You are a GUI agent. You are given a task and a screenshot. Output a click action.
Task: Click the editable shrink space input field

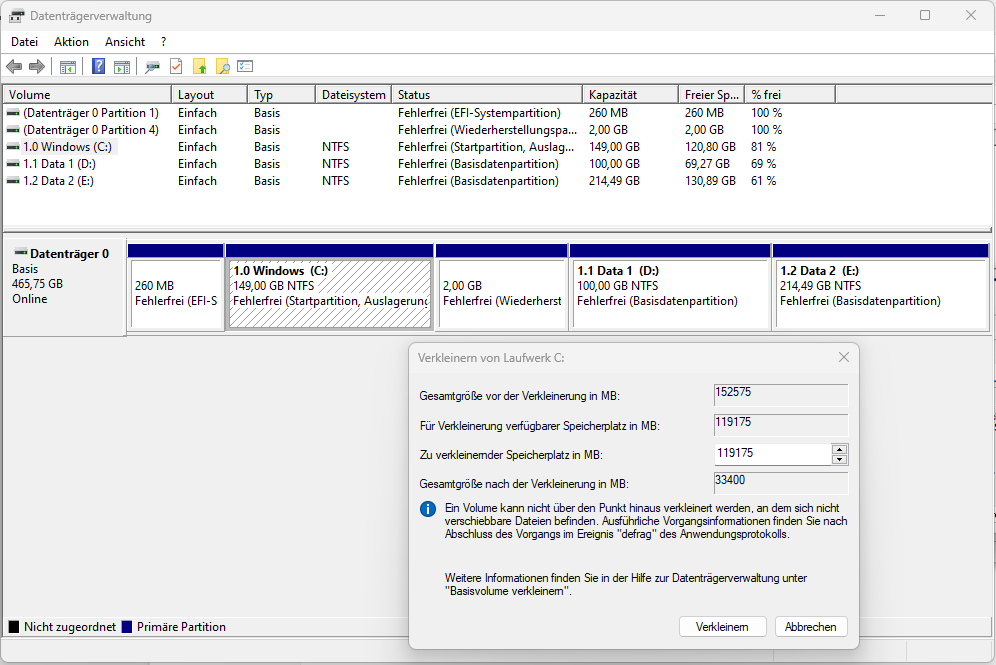pyautogui.click(x=770, y=454)
